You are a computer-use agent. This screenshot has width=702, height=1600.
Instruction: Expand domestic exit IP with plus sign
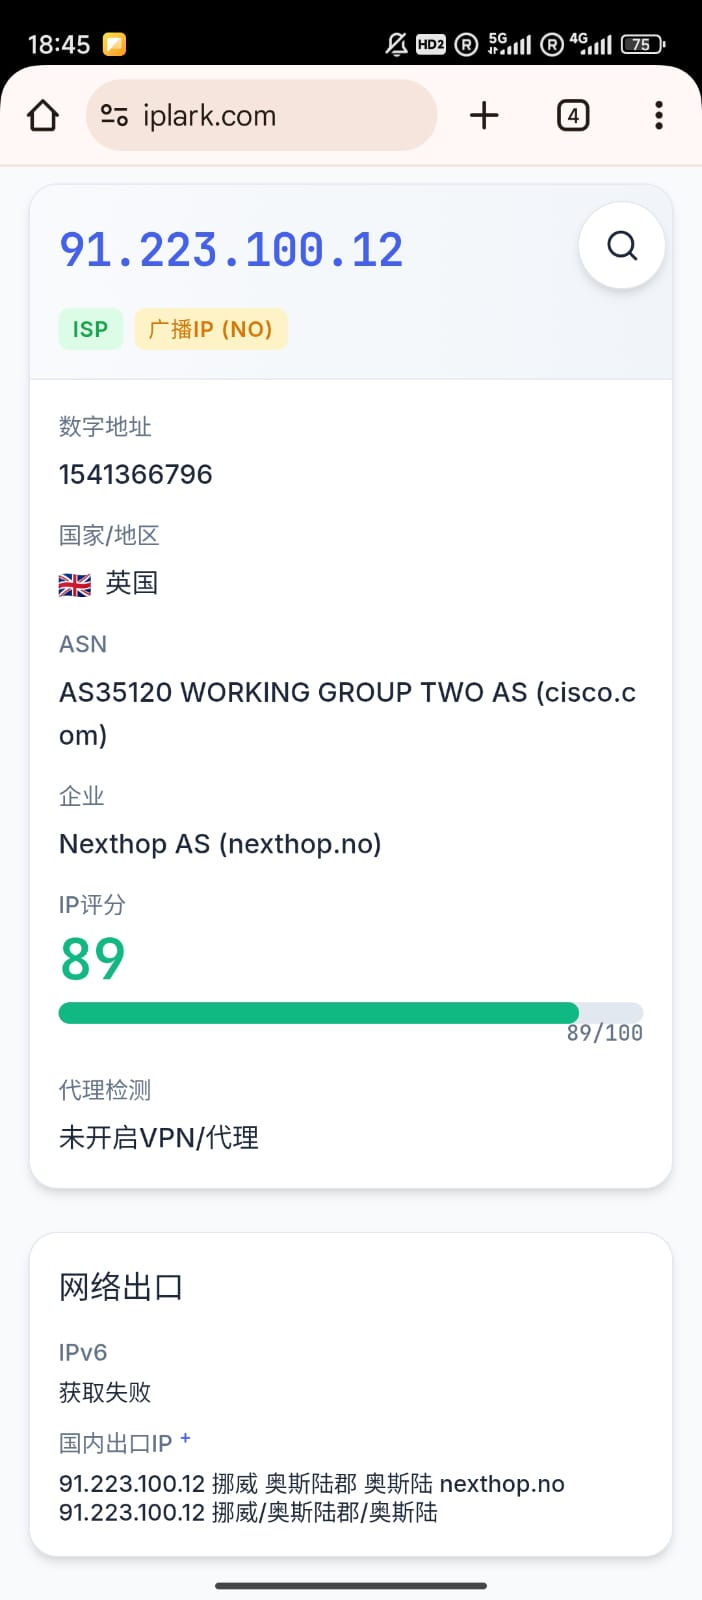click(185, 1439)
